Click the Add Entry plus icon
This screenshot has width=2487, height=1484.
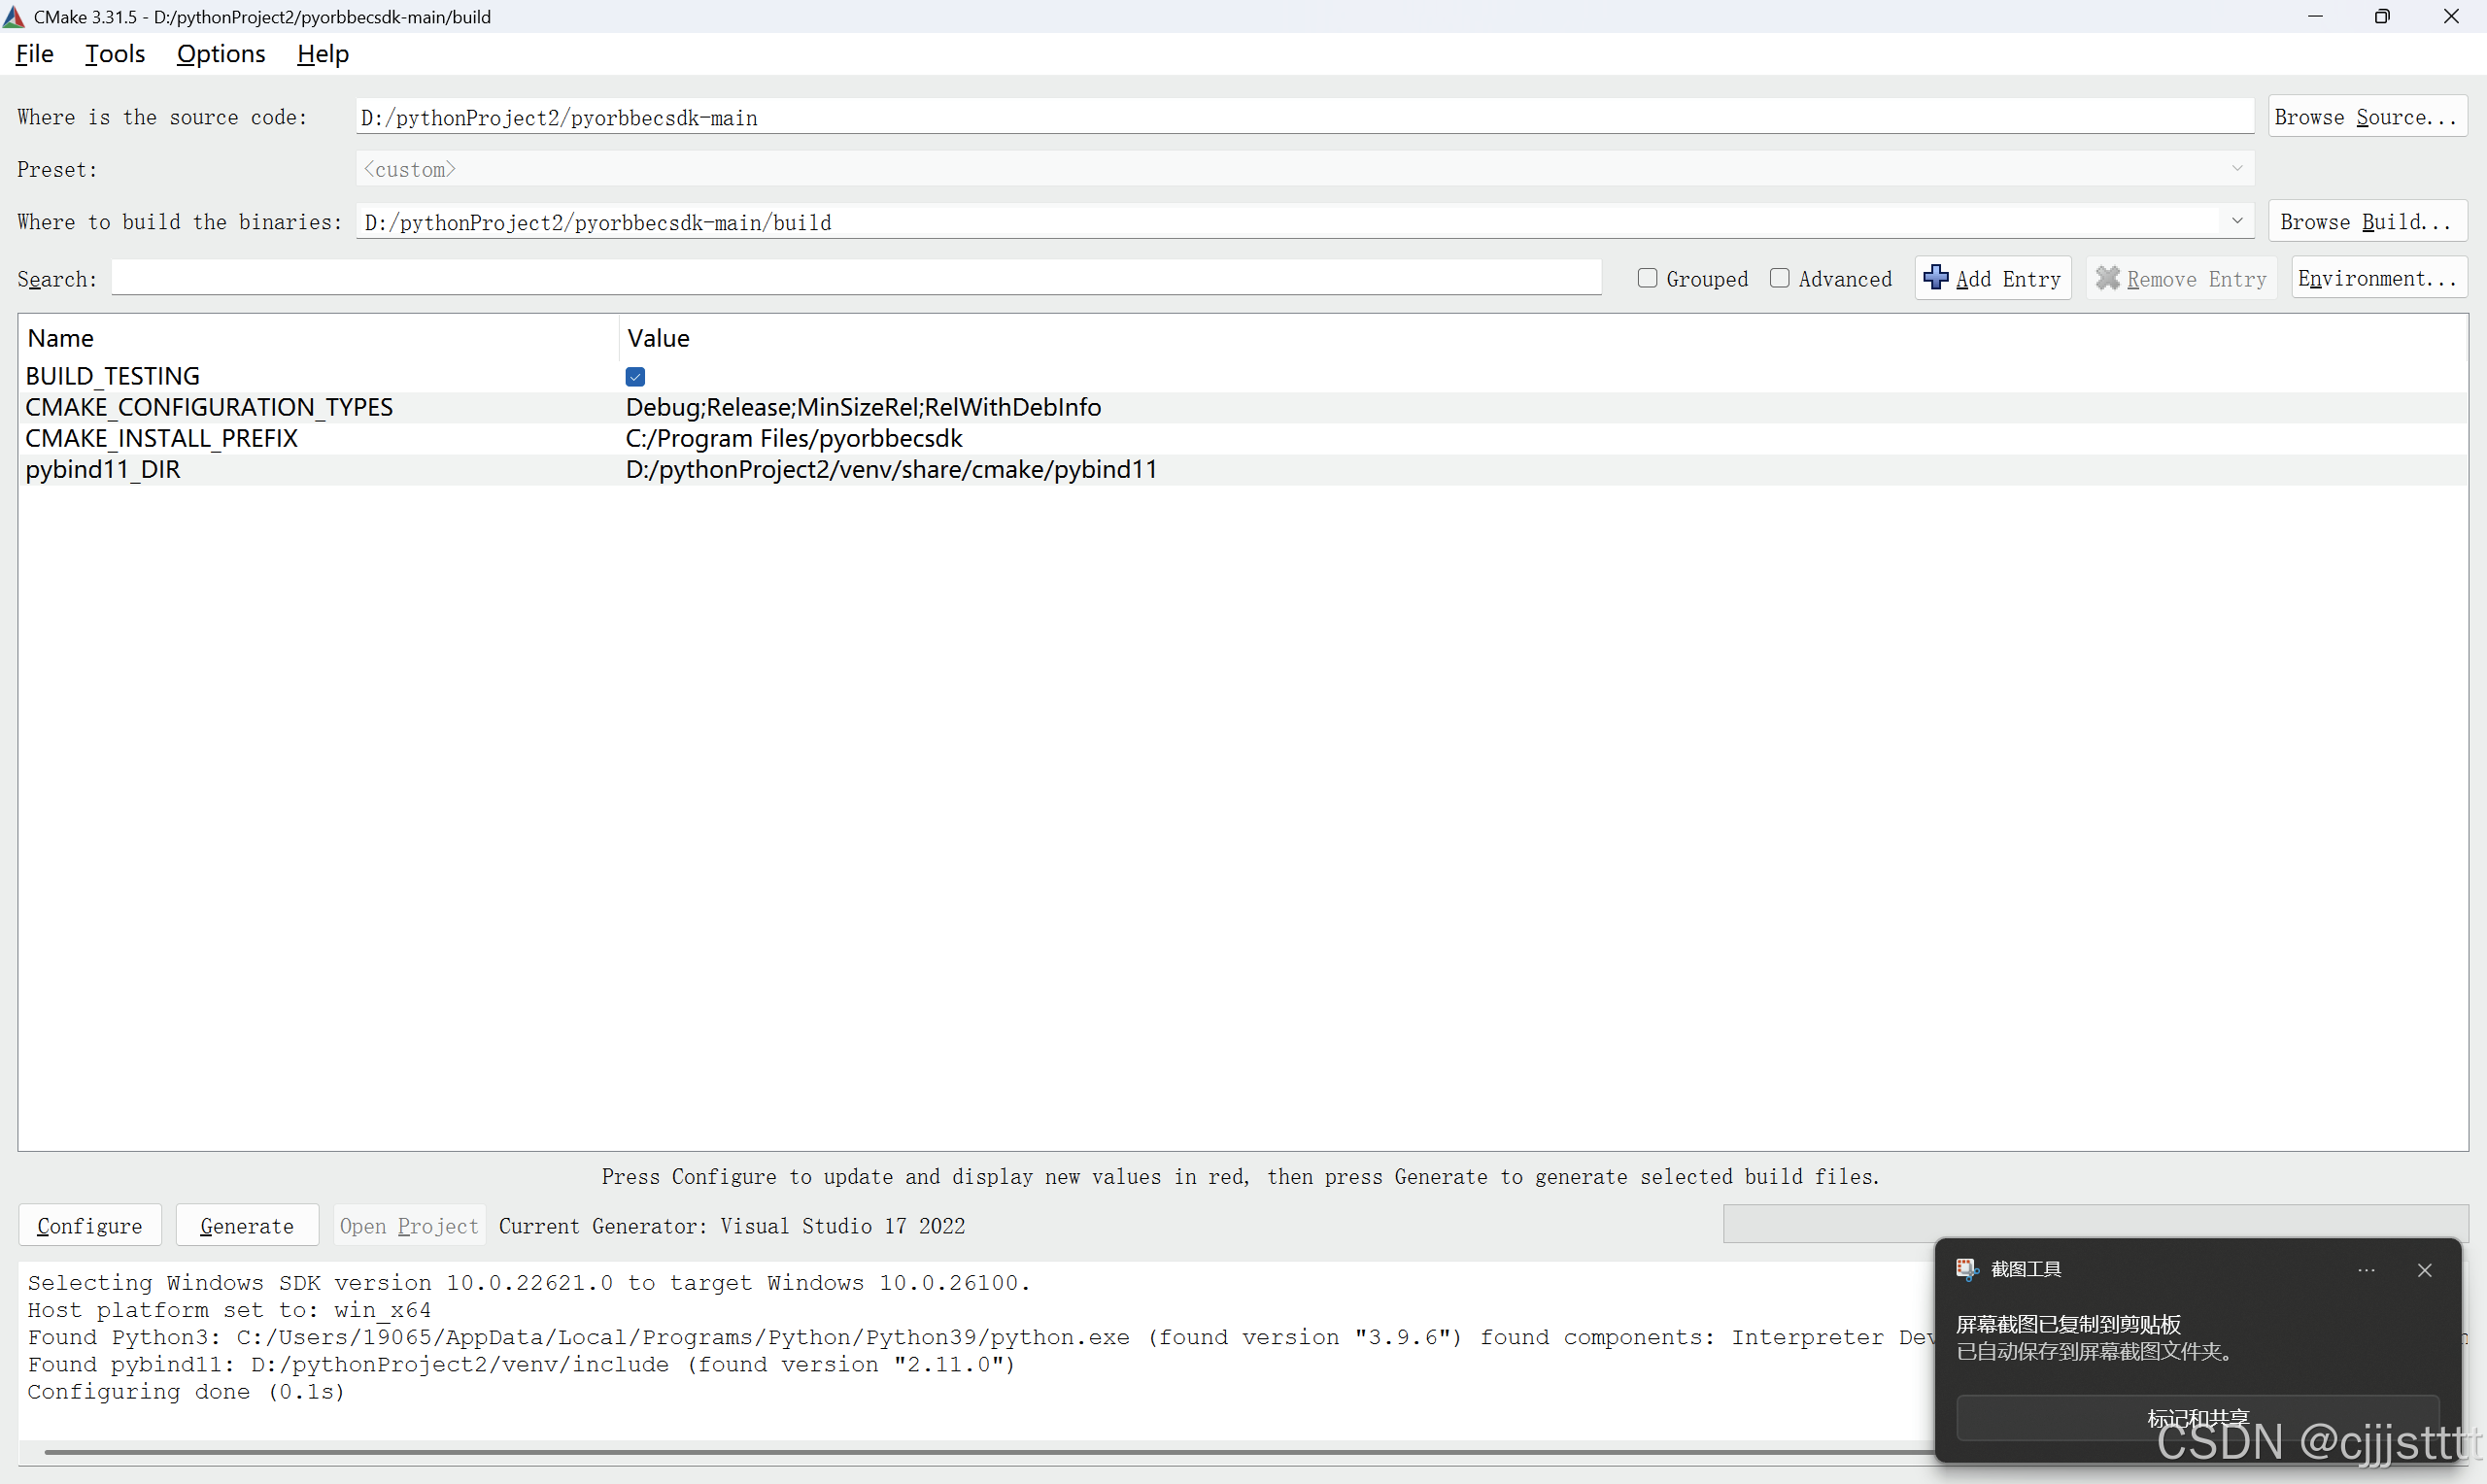pos(1936,278)
